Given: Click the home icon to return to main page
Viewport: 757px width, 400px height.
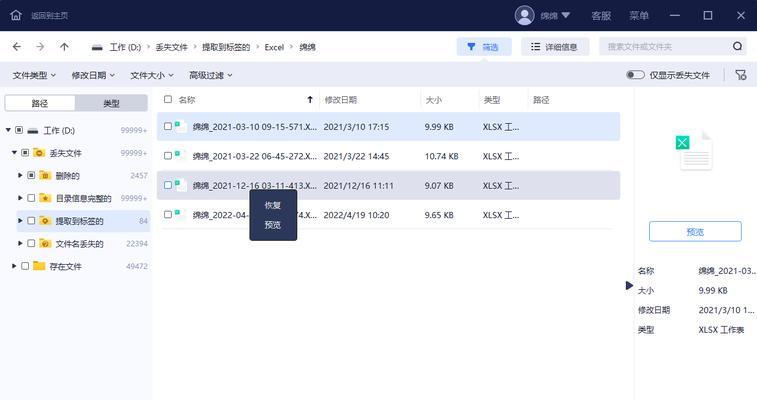Looking at the screenshot, I should tap(16, 15).
